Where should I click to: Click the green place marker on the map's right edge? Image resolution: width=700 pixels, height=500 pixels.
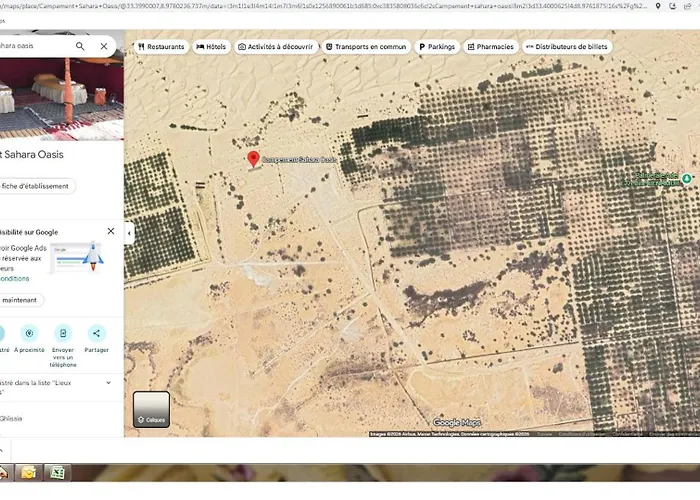(x=687, y=179)
